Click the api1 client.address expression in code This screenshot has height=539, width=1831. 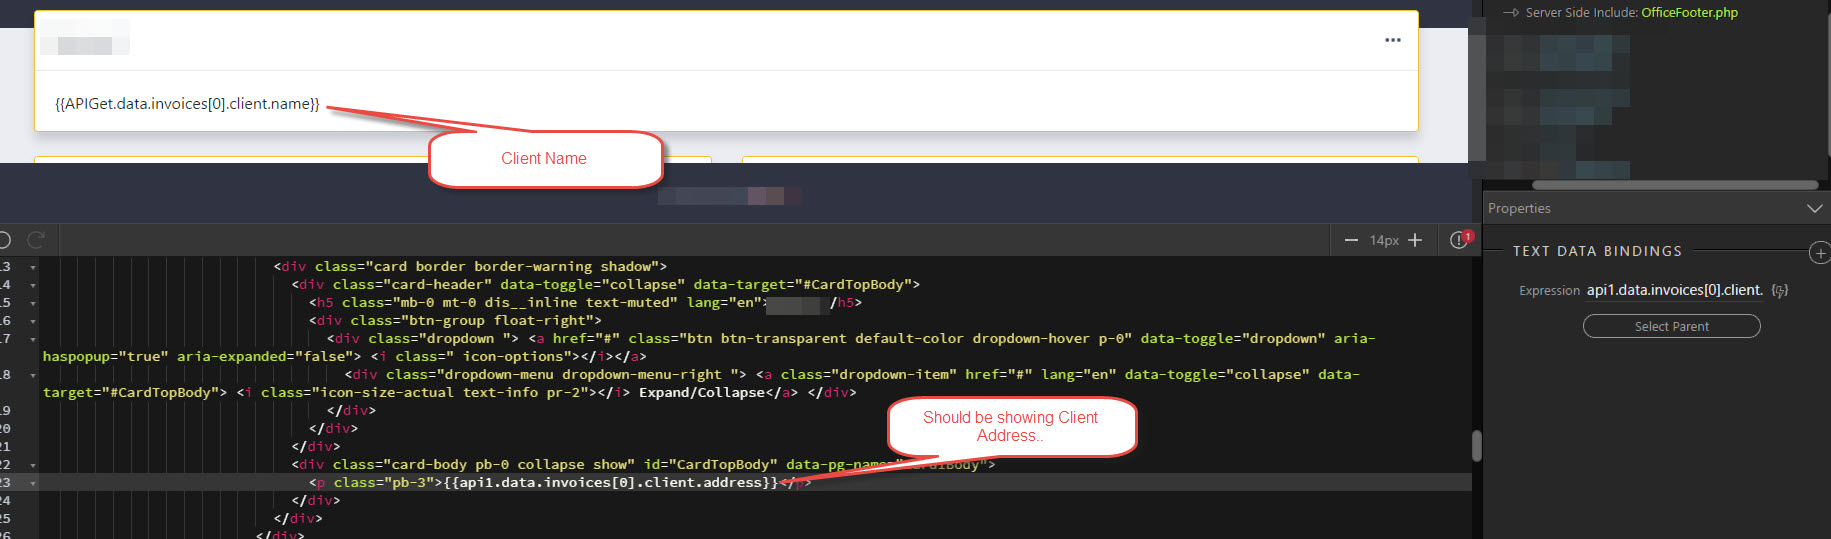pos(610,483)
